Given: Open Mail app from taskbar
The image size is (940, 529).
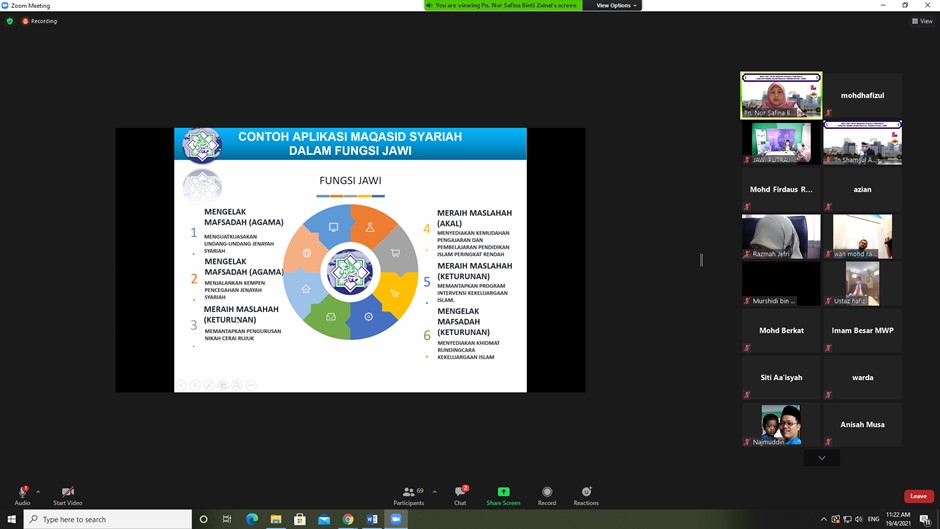Looking at the screenshot, I should pyautogui.click(x=324, y=519).
